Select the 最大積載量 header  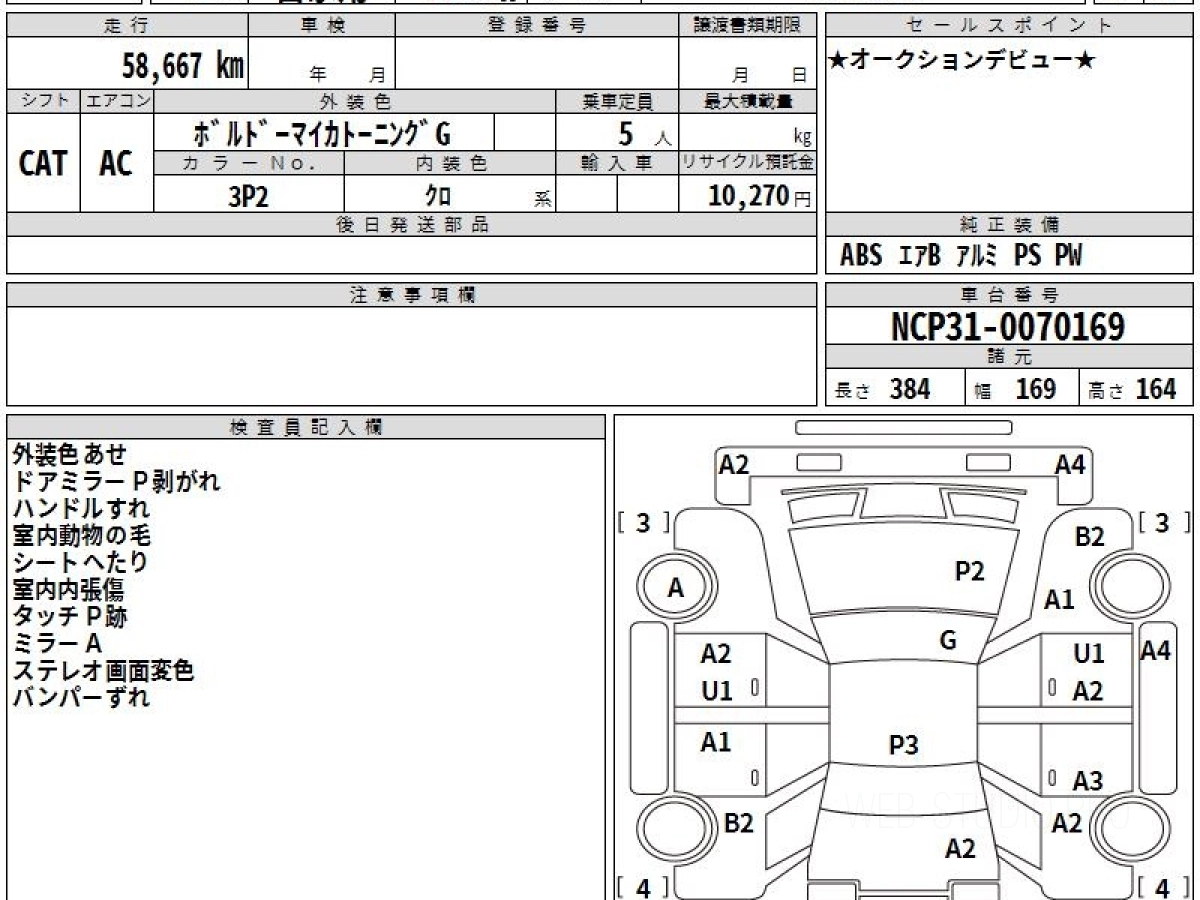point(747,101)
